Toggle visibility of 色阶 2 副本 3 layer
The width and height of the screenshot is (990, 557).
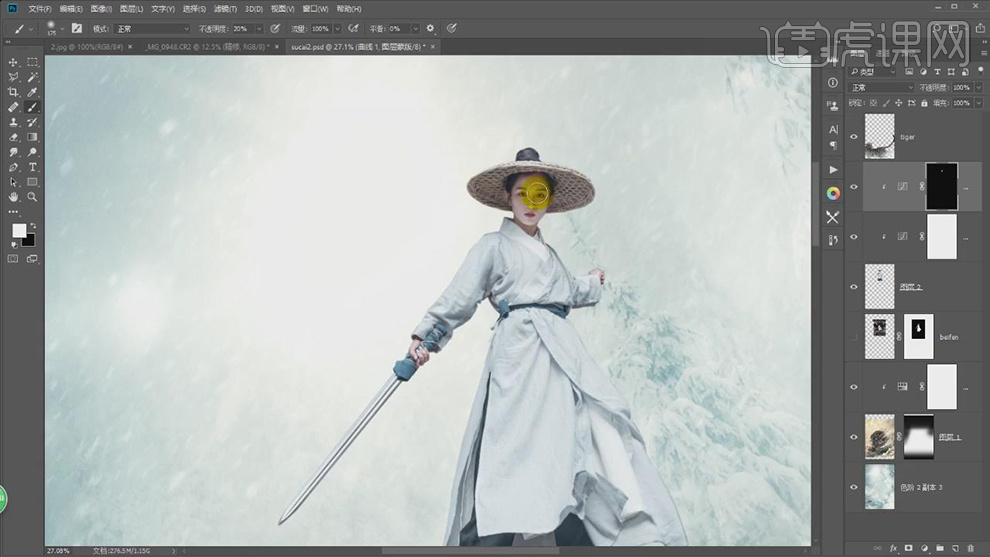tap(854, 487)
